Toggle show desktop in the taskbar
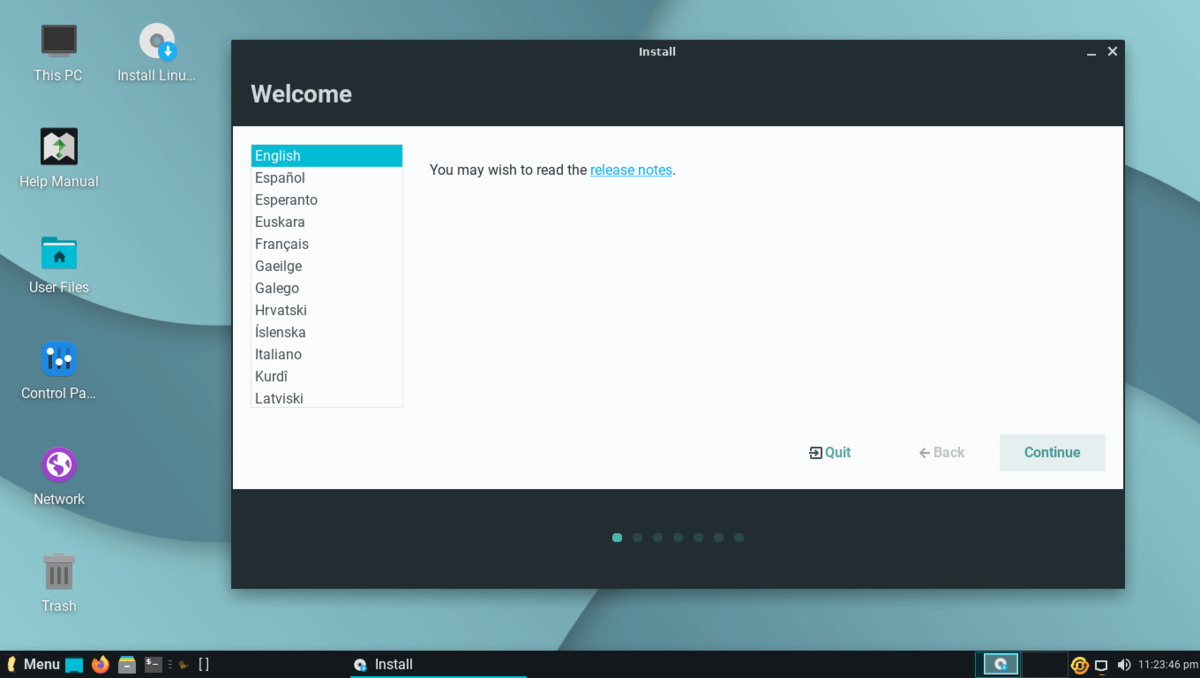1200x678 pixels. click(72, 663)
